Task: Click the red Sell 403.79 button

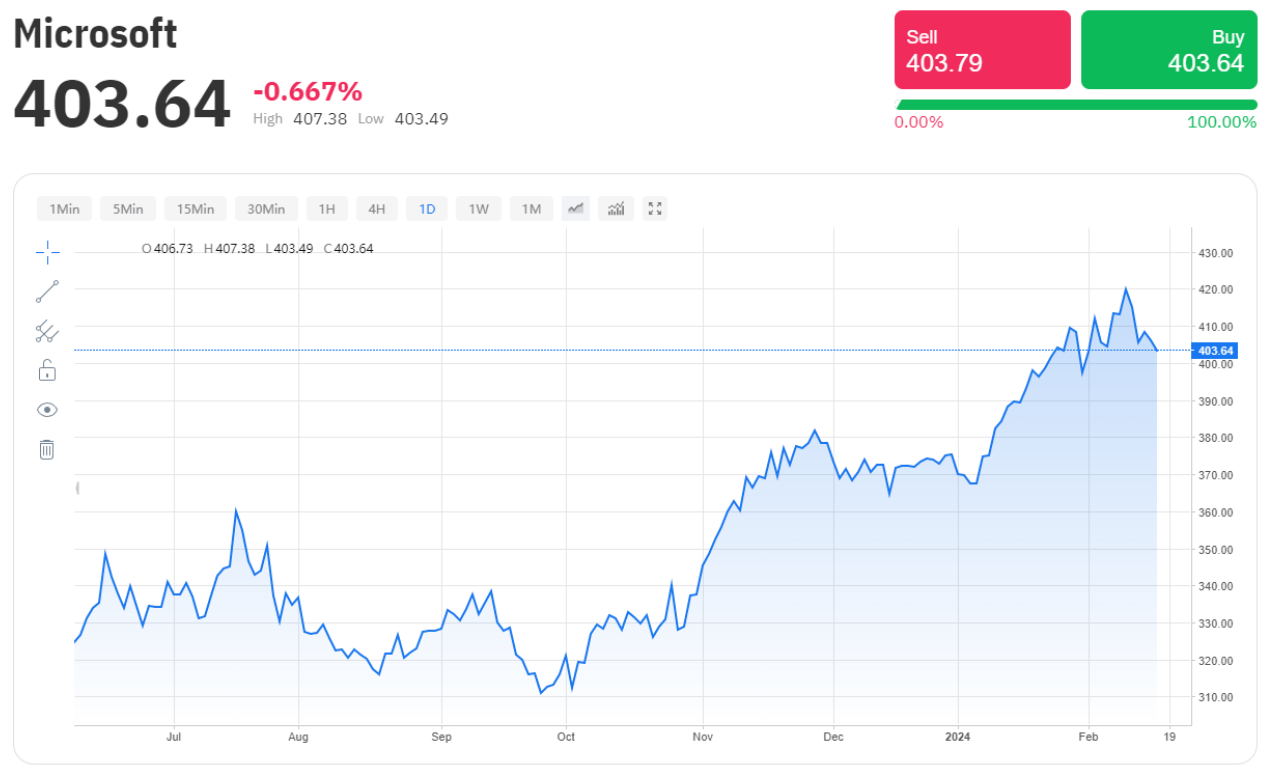Action: 982,50
